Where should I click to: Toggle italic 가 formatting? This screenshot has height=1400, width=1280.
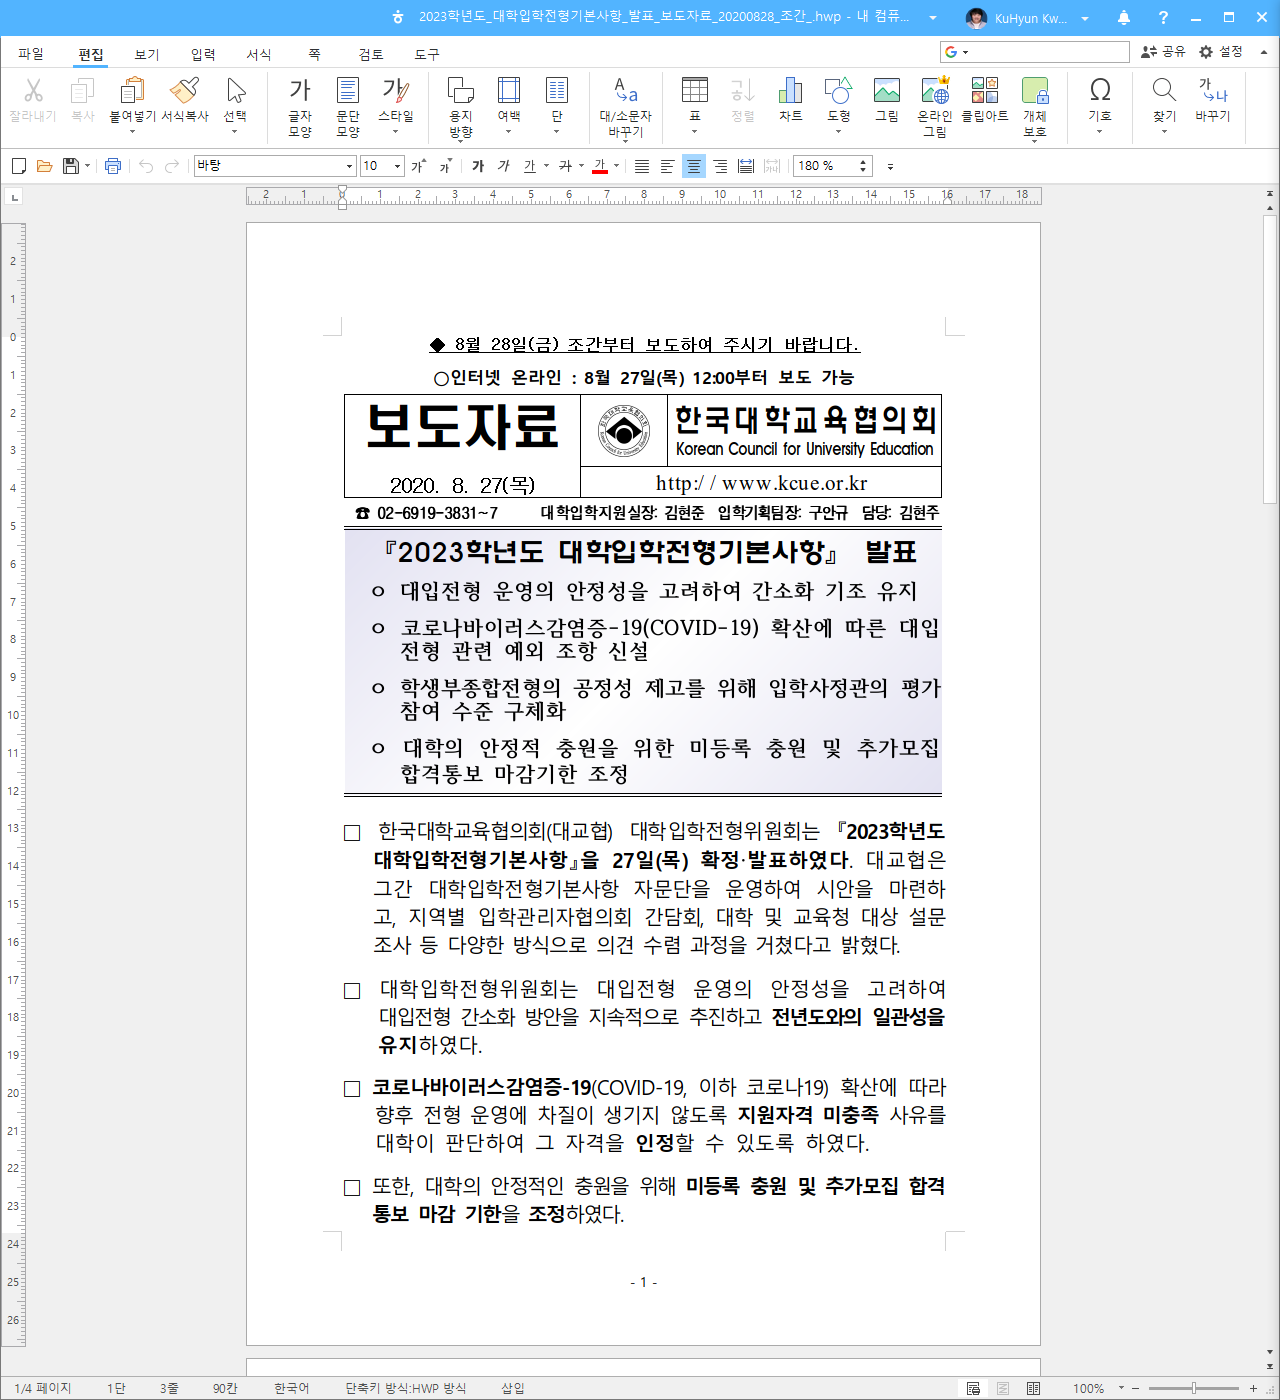click(x=504, y=166)
